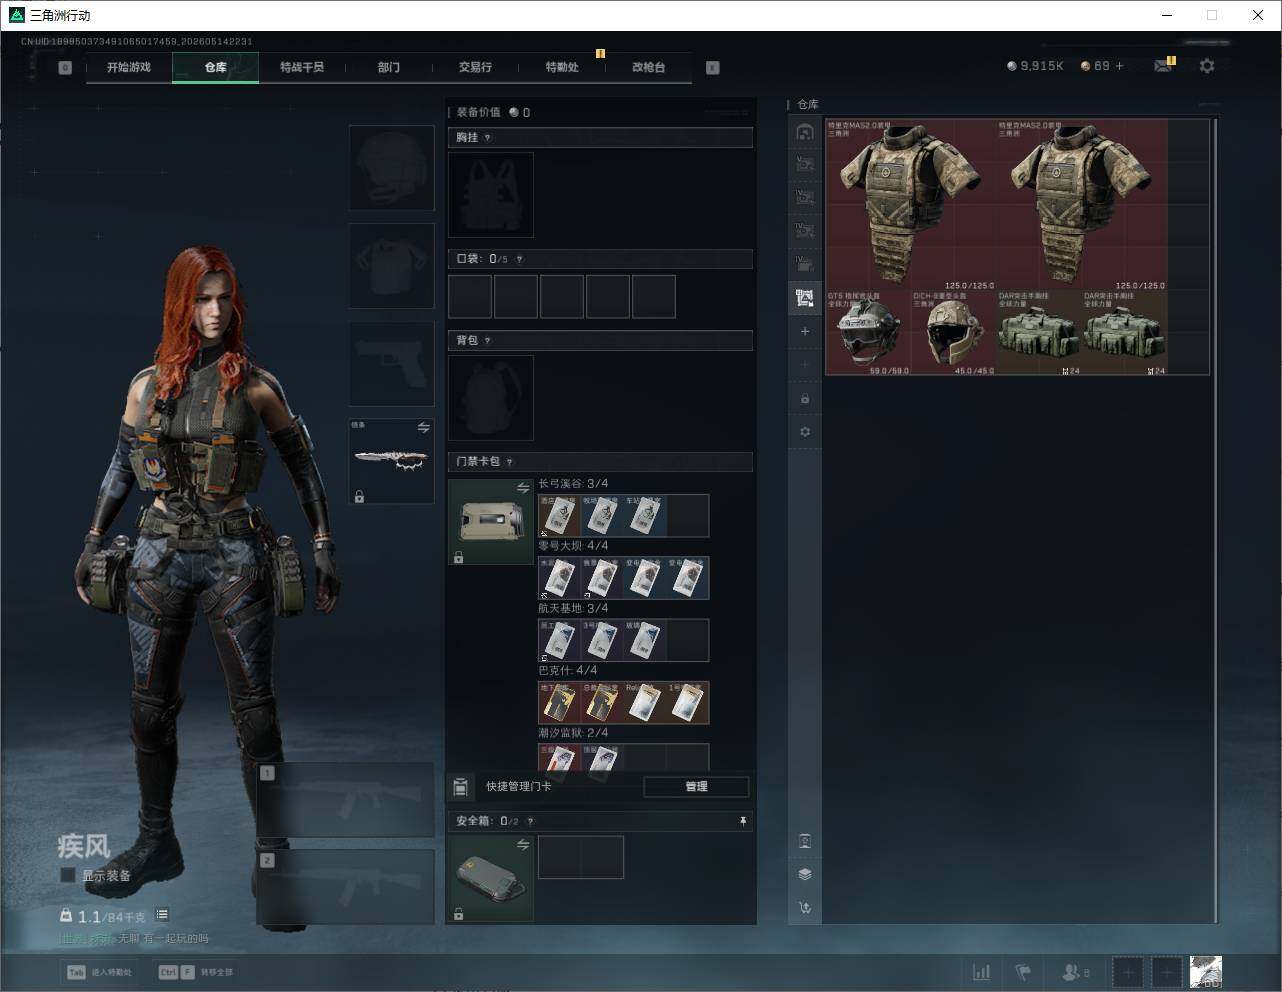Click primary weapon slot 1

click(346, 801)
